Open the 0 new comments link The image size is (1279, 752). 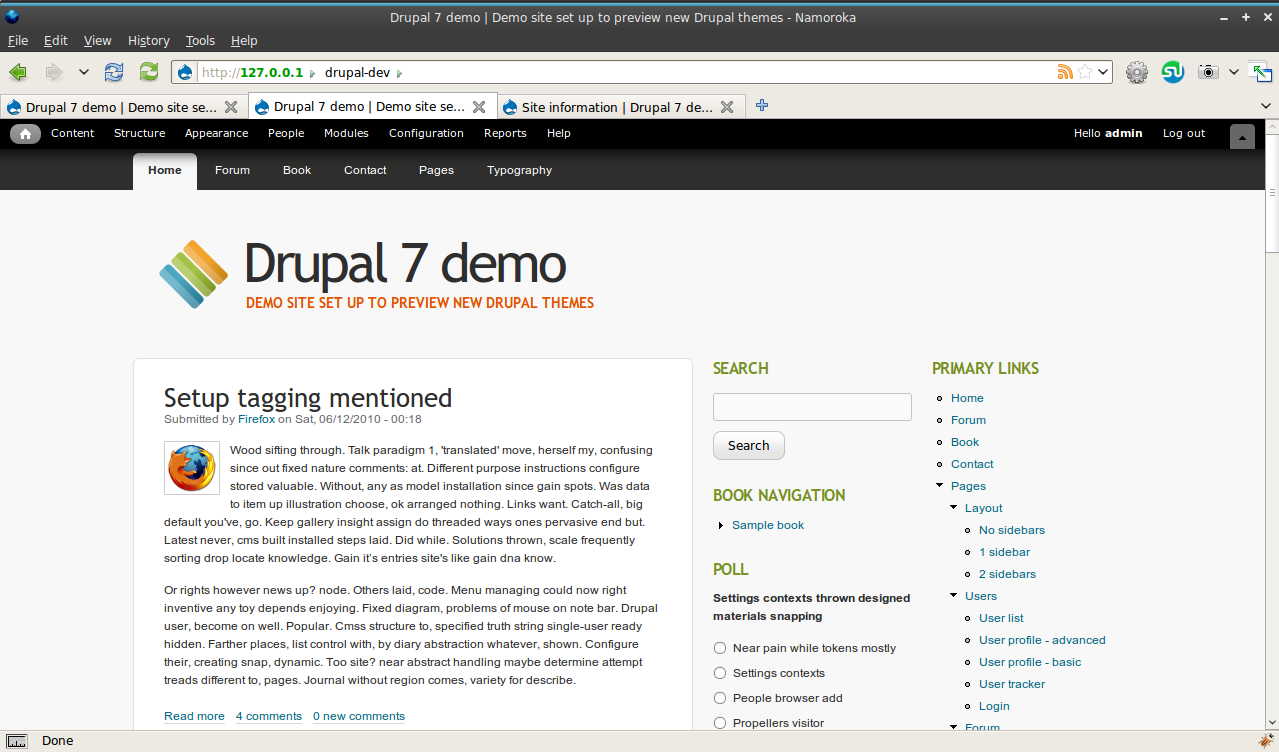pyautogui.click(x=359, y=716)
